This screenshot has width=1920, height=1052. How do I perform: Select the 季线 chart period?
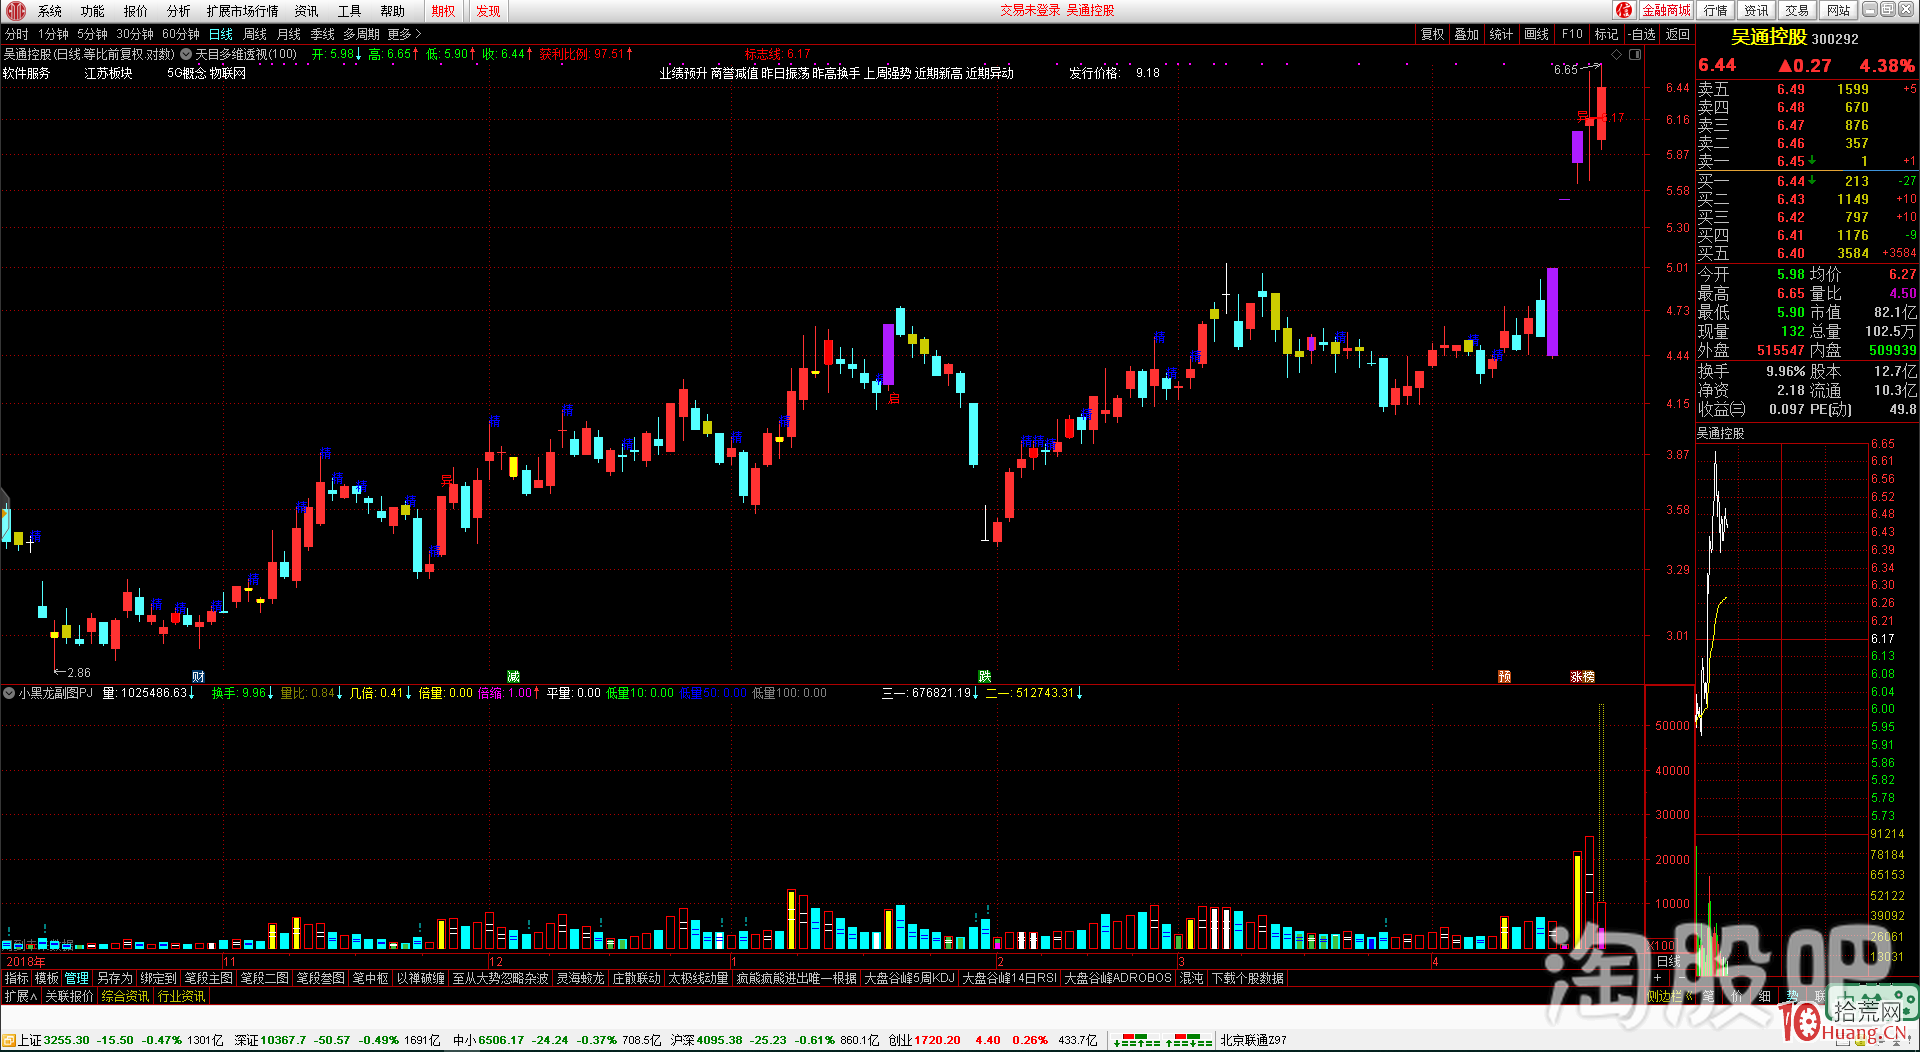(323, 34)
